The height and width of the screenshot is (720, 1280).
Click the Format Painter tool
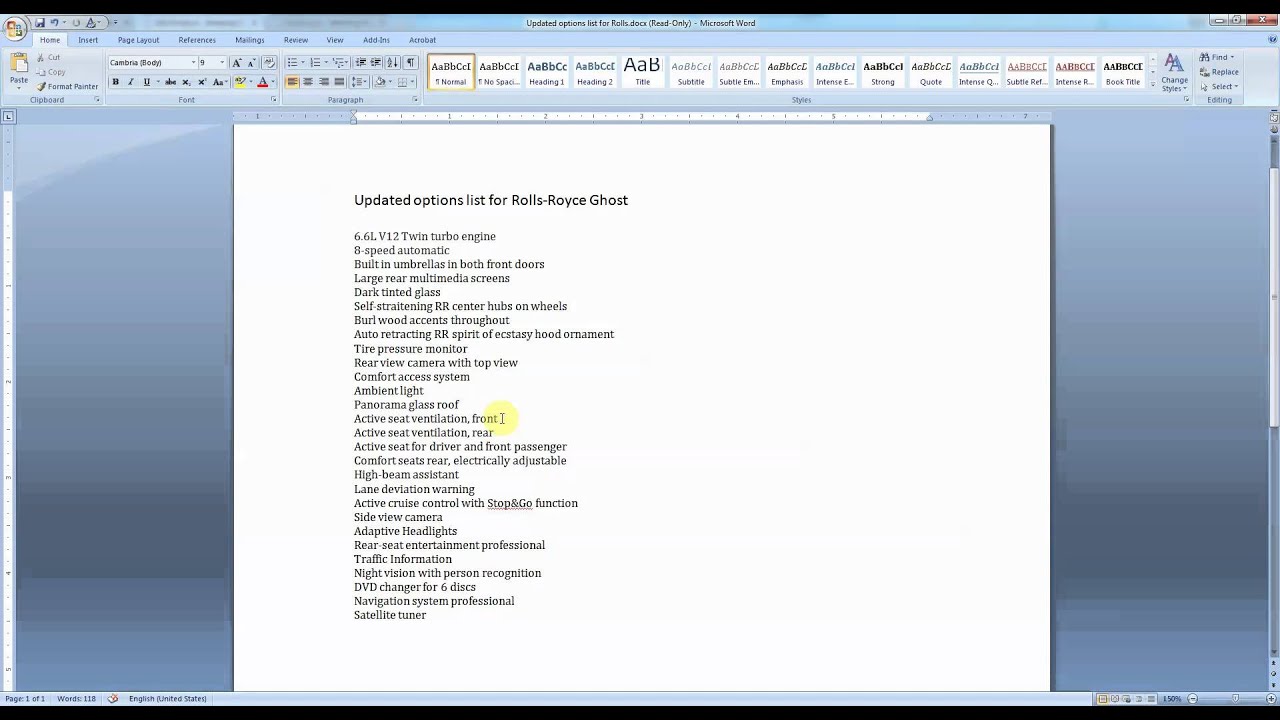[67, 86]
